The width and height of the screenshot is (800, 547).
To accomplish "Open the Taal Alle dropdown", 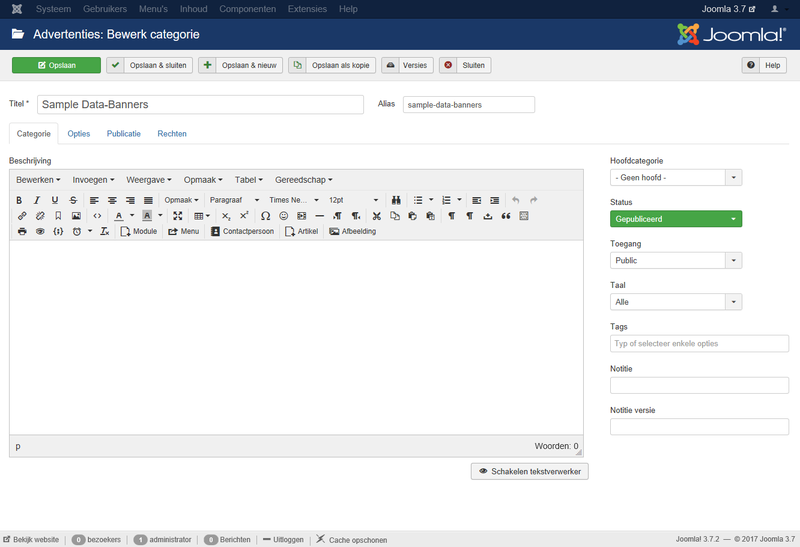I will tap(676, 302).
